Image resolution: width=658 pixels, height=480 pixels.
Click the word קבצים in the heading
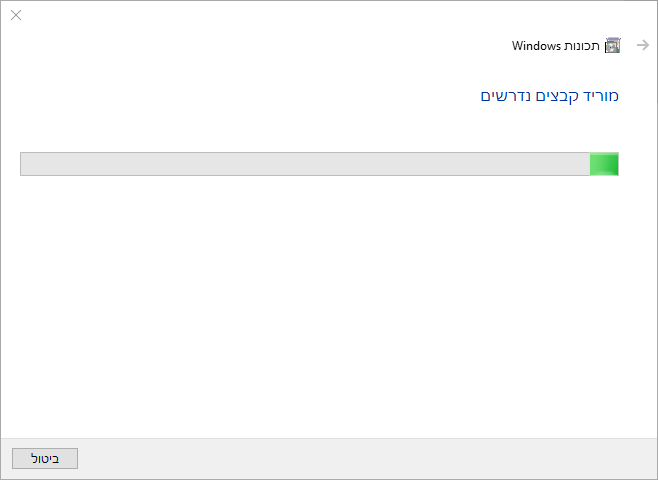coord(554,96)
